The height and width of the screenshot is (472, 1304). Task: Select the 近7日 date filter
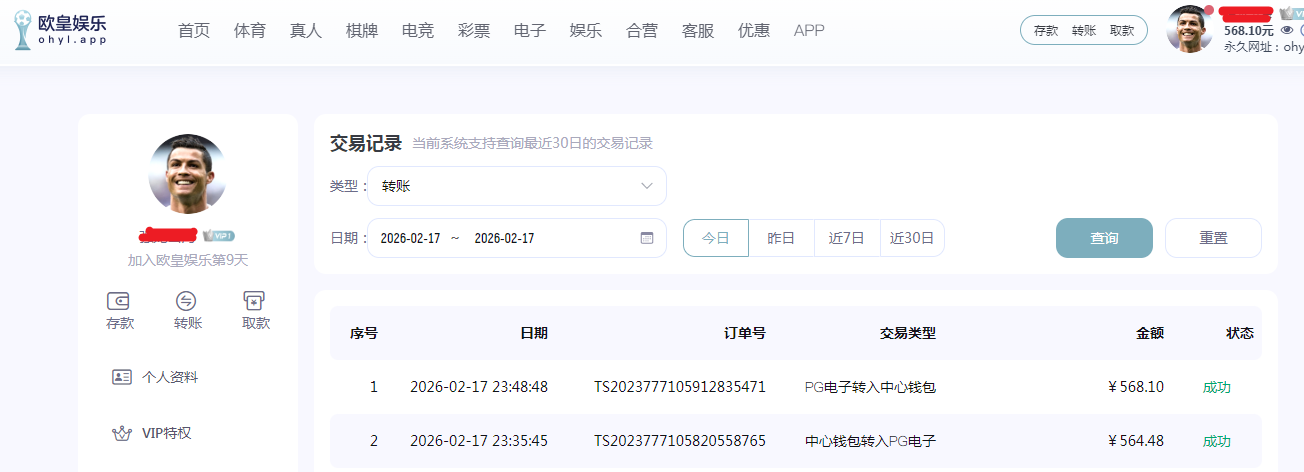(x=847, y=238)
